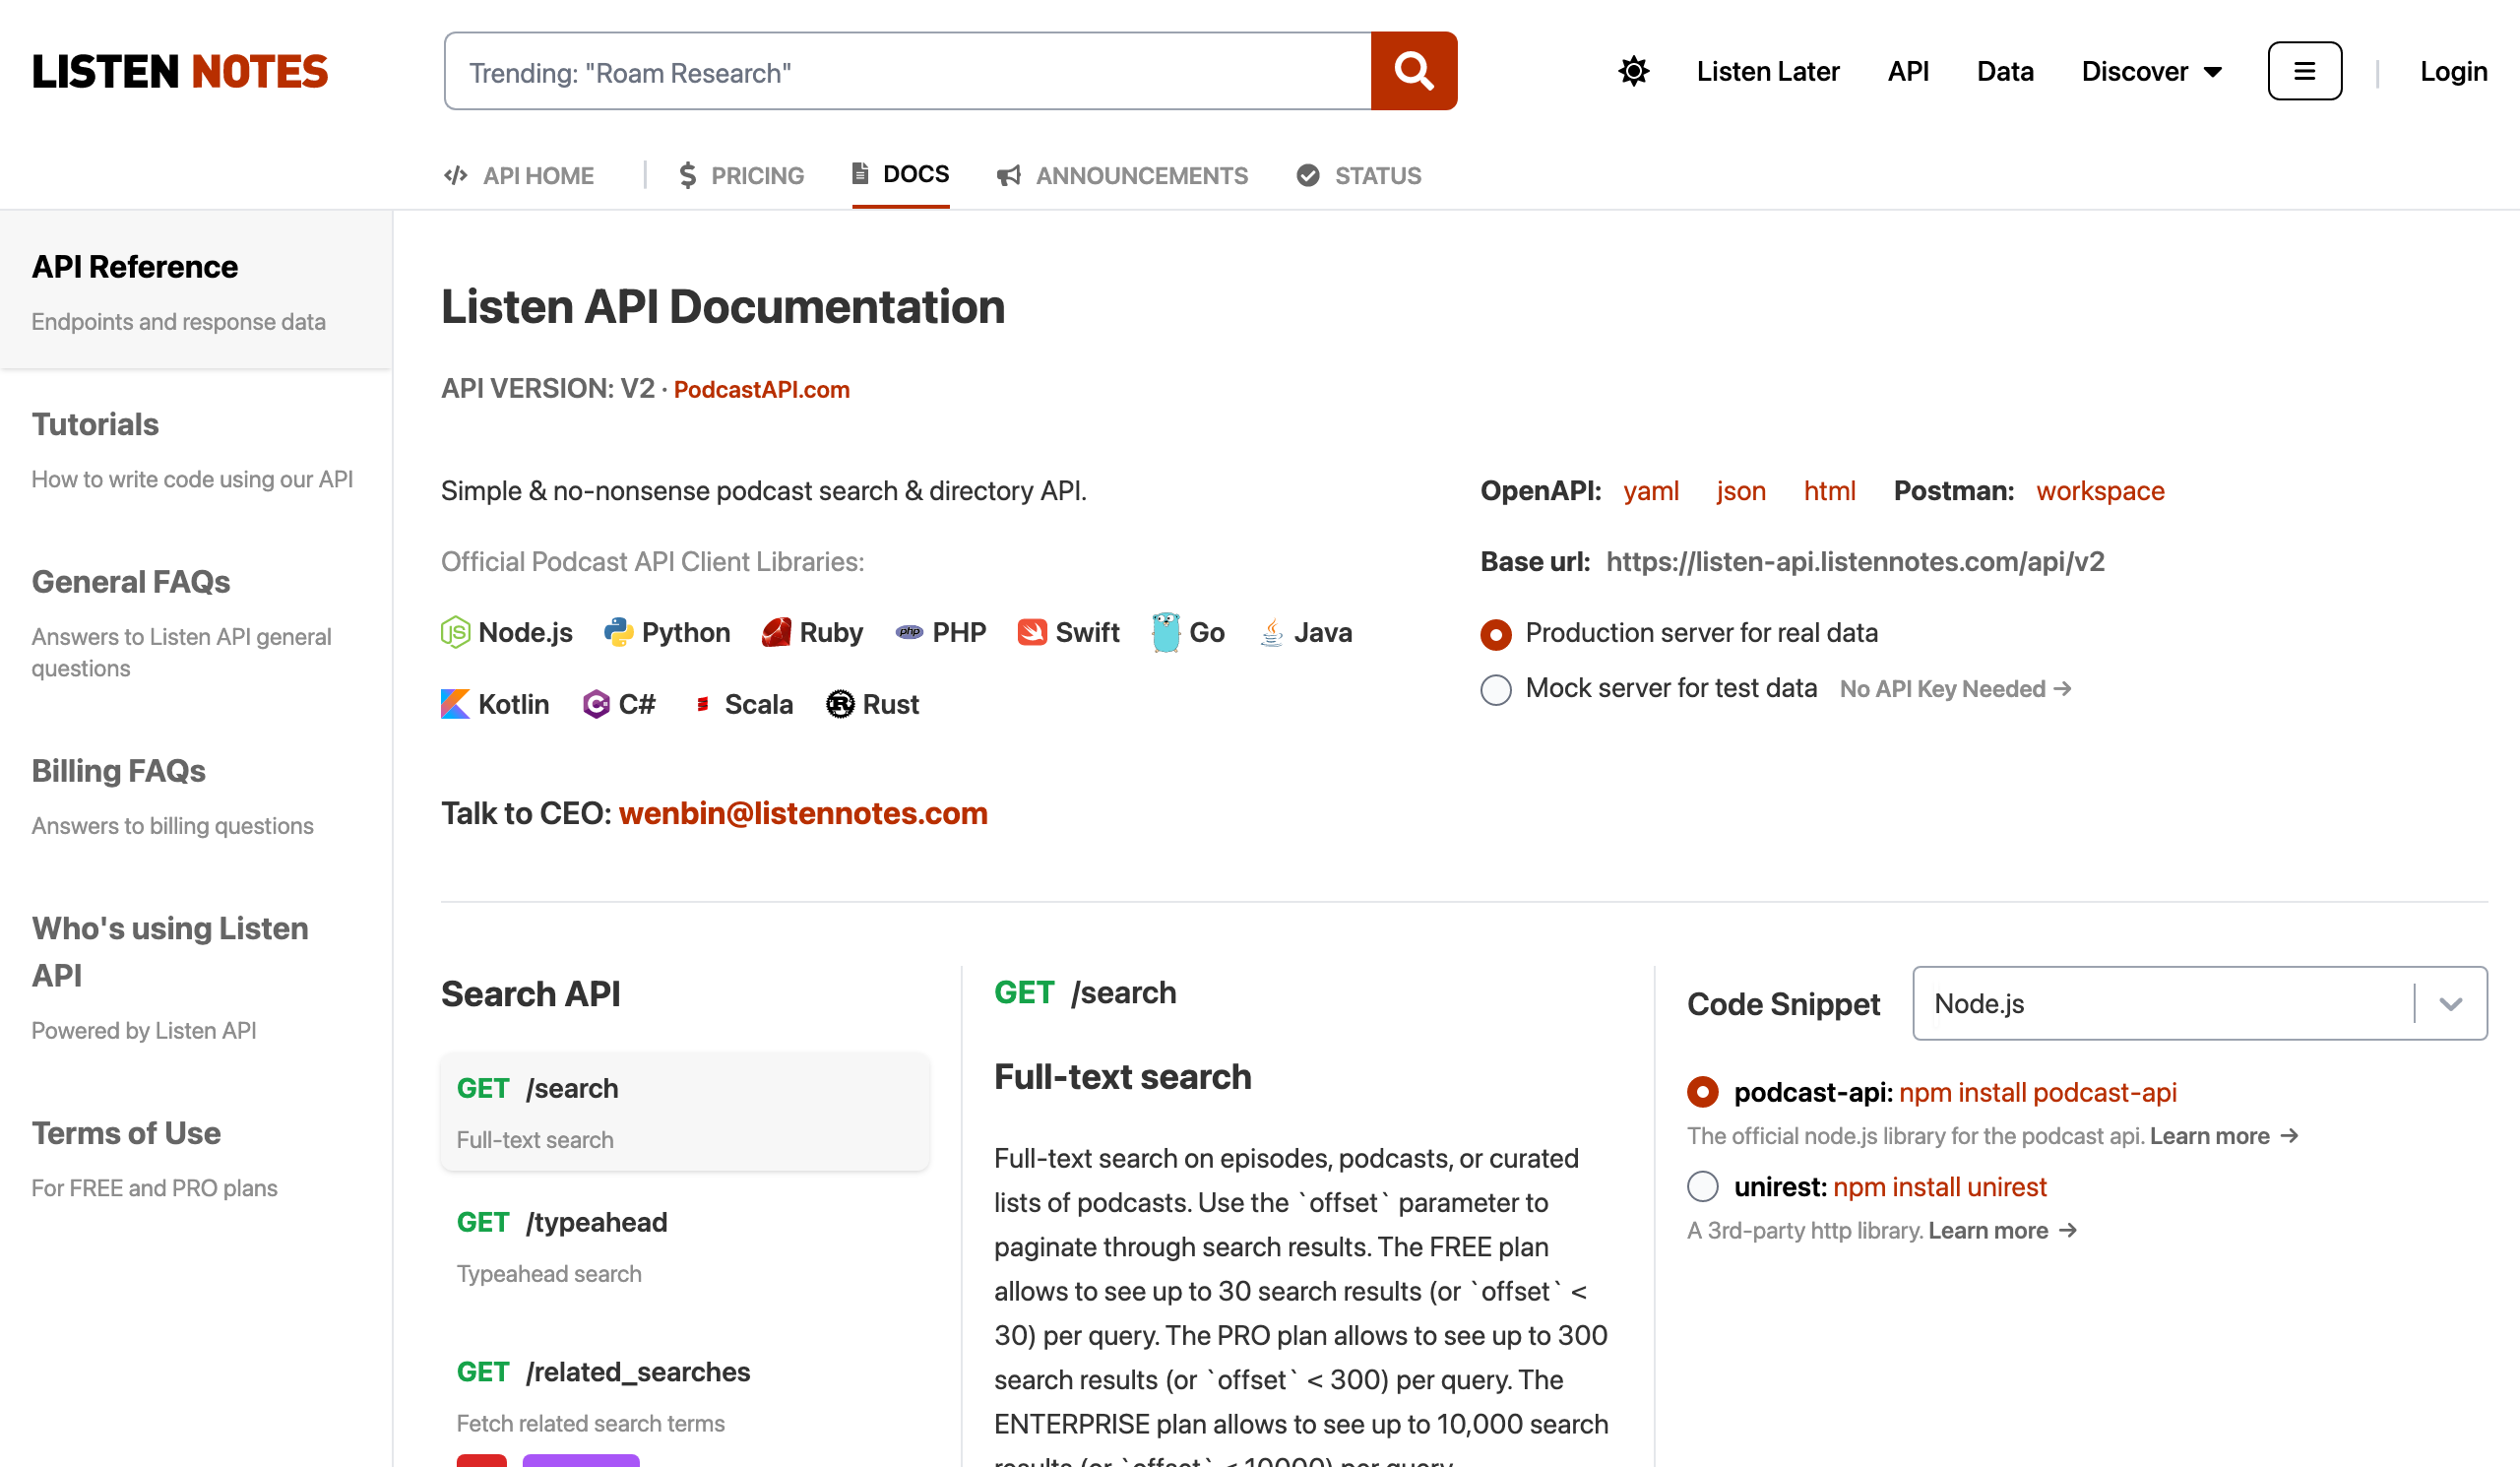Click the Kotlin logo icon

pos(455,704)
